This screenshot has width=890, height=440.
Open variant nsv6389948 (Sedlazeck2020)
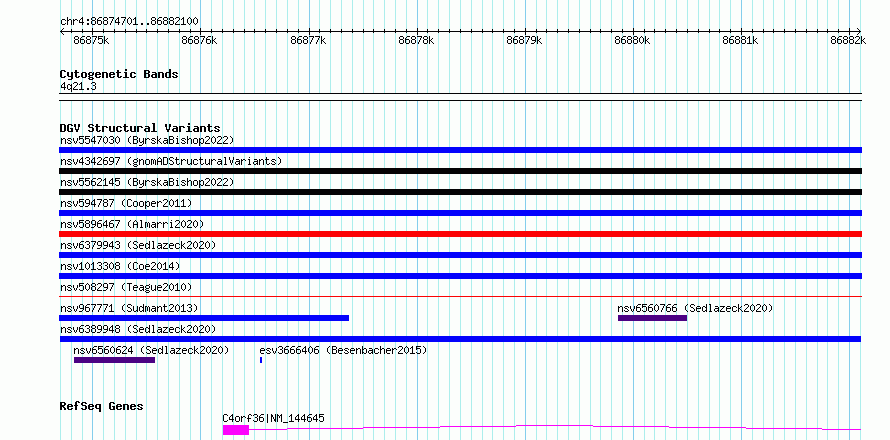coord(138,329)
